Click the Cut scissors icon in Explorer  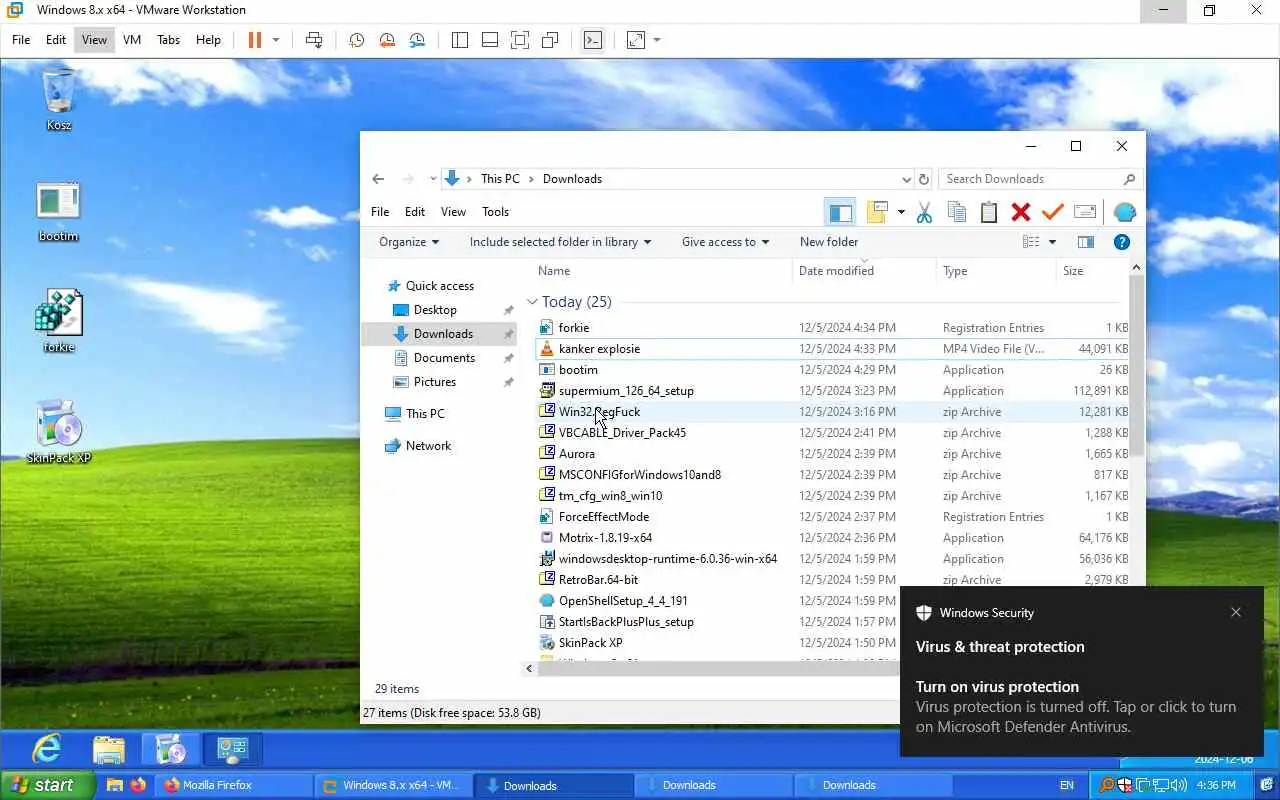tap(924, 212)
